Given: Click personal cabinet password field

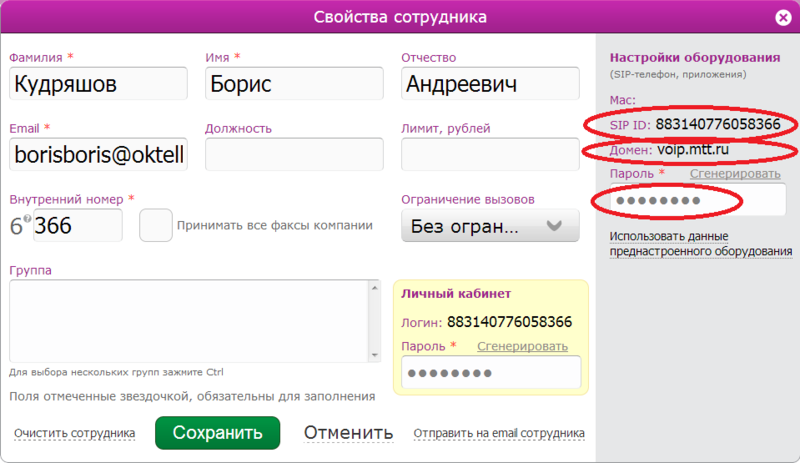Looking at the screenshot, I should coord(490,373).
